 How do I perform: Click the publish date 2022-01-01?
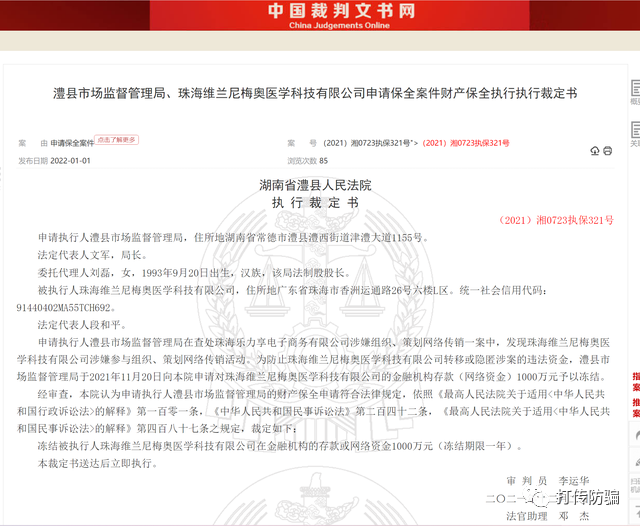(x=70, y=161)
